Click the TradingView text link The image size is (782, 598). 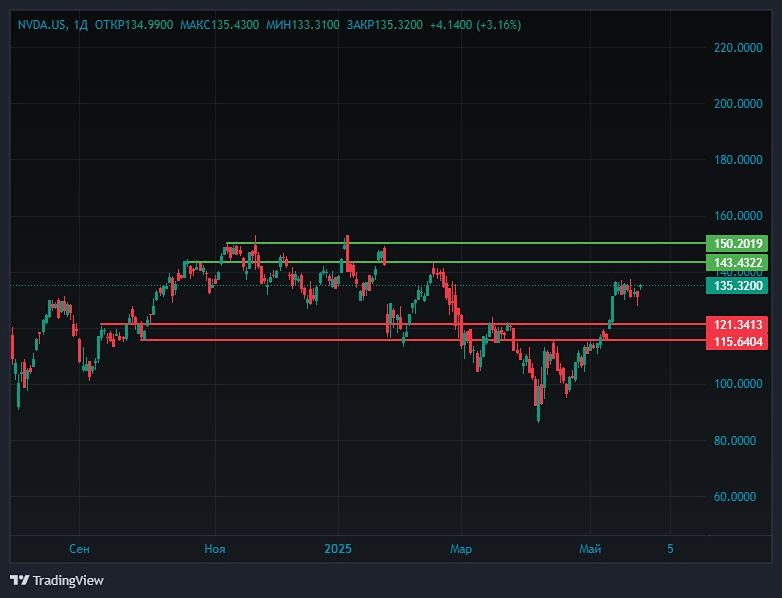[68, 581]
